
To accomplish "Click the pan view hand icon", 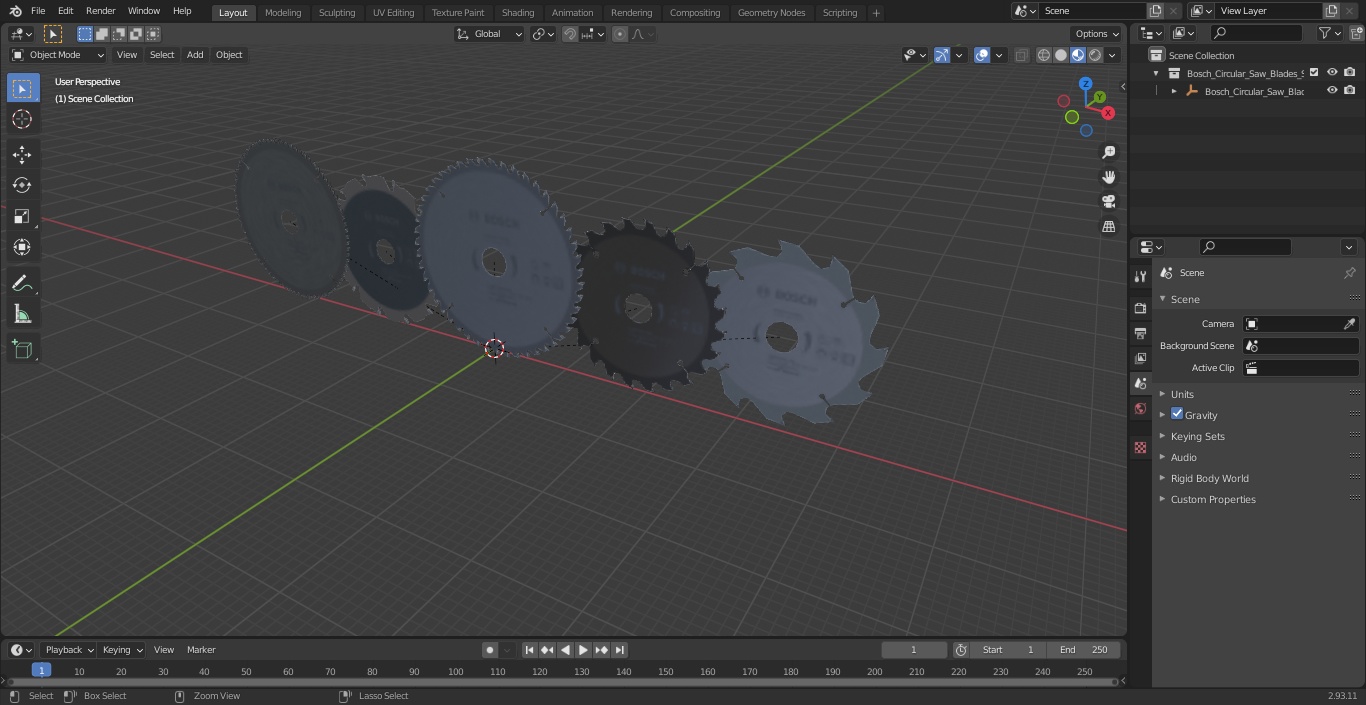I will (x=1108, y=177).
